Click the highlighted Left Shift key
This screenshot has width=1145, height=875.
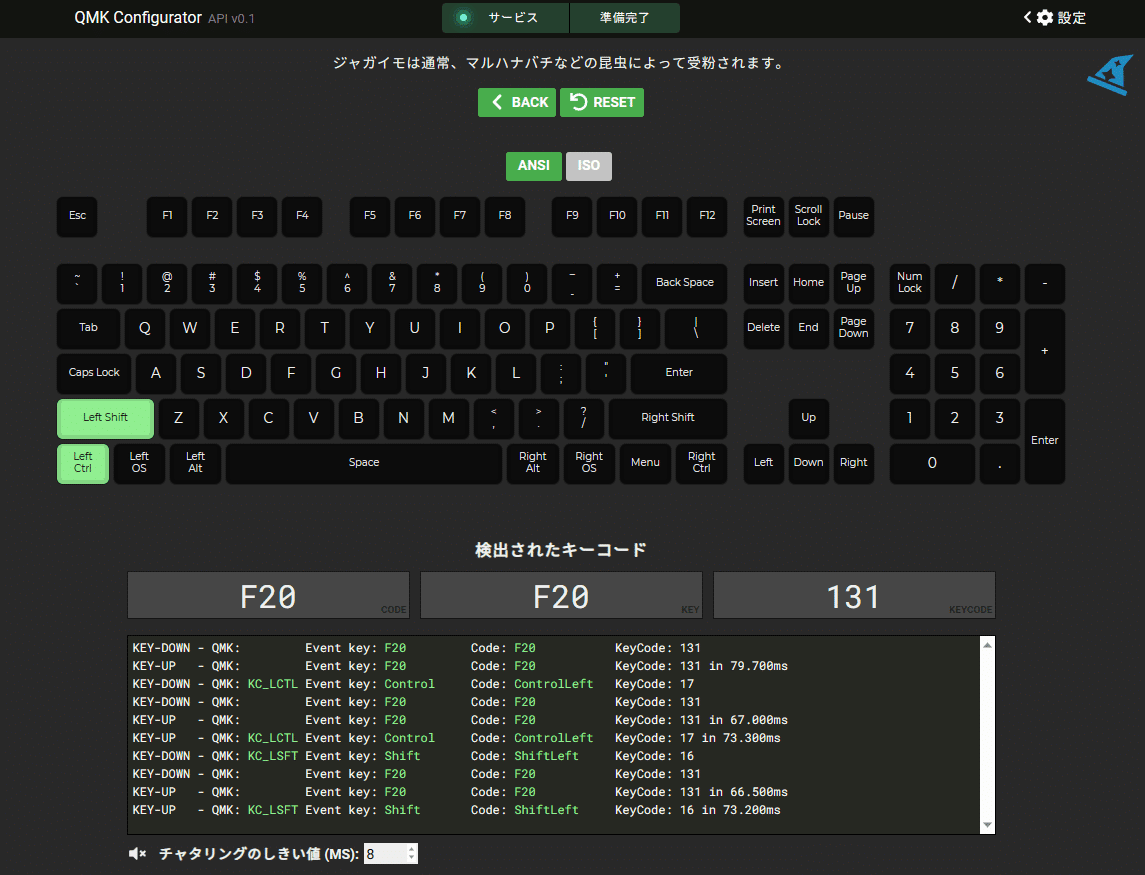click(x=105, y=418)
